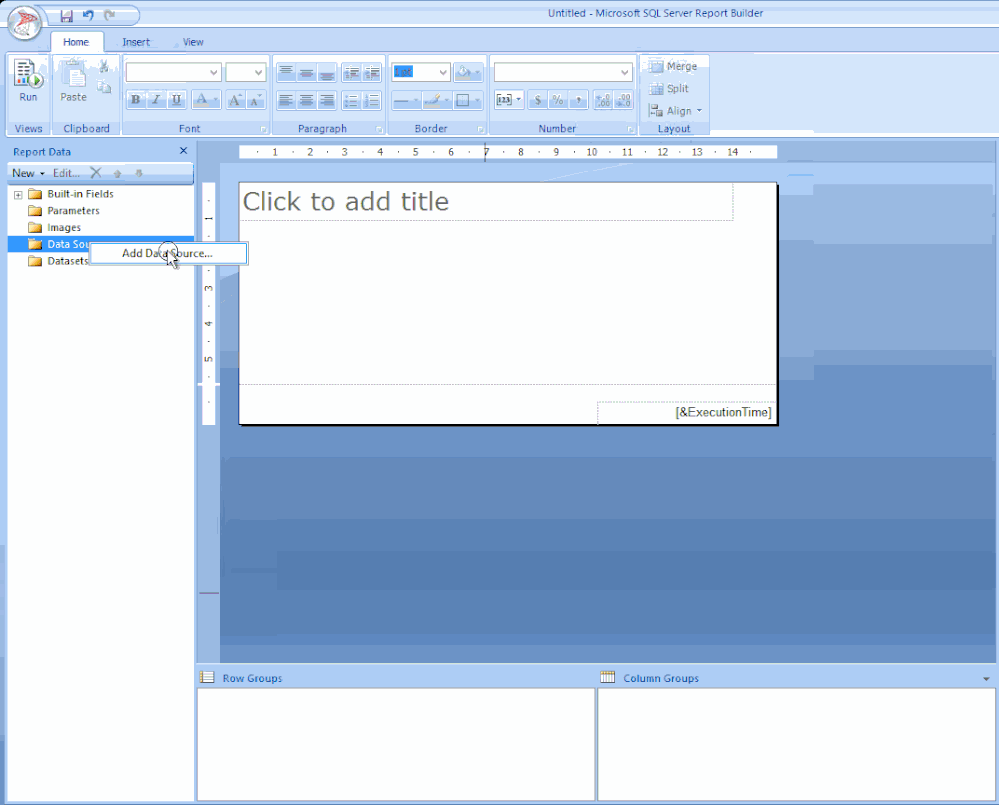Open placeholder styles 123 dropdown
Image resolution: width=999 pixels, height=805 pixels.
(509, 100)
